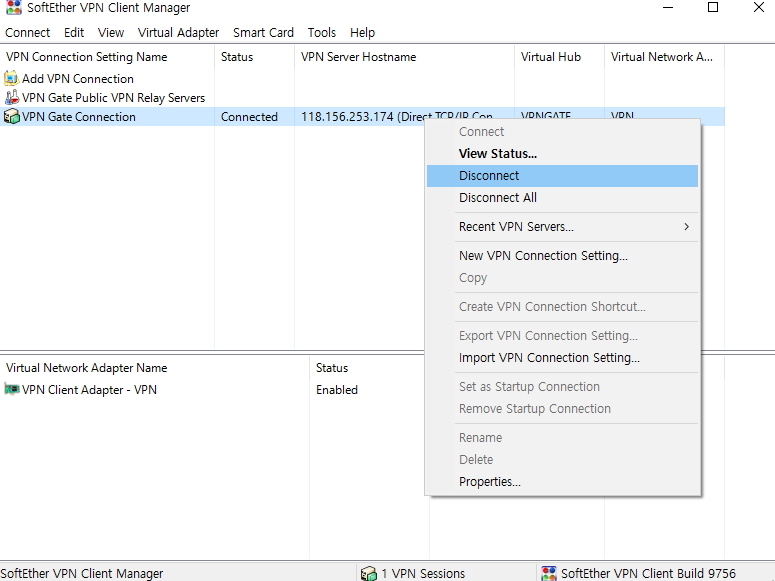The width and height of the screenshot is (775, 581).
Task: Sort by Virtual Network Adapter Name header
Action: (155, 368)
